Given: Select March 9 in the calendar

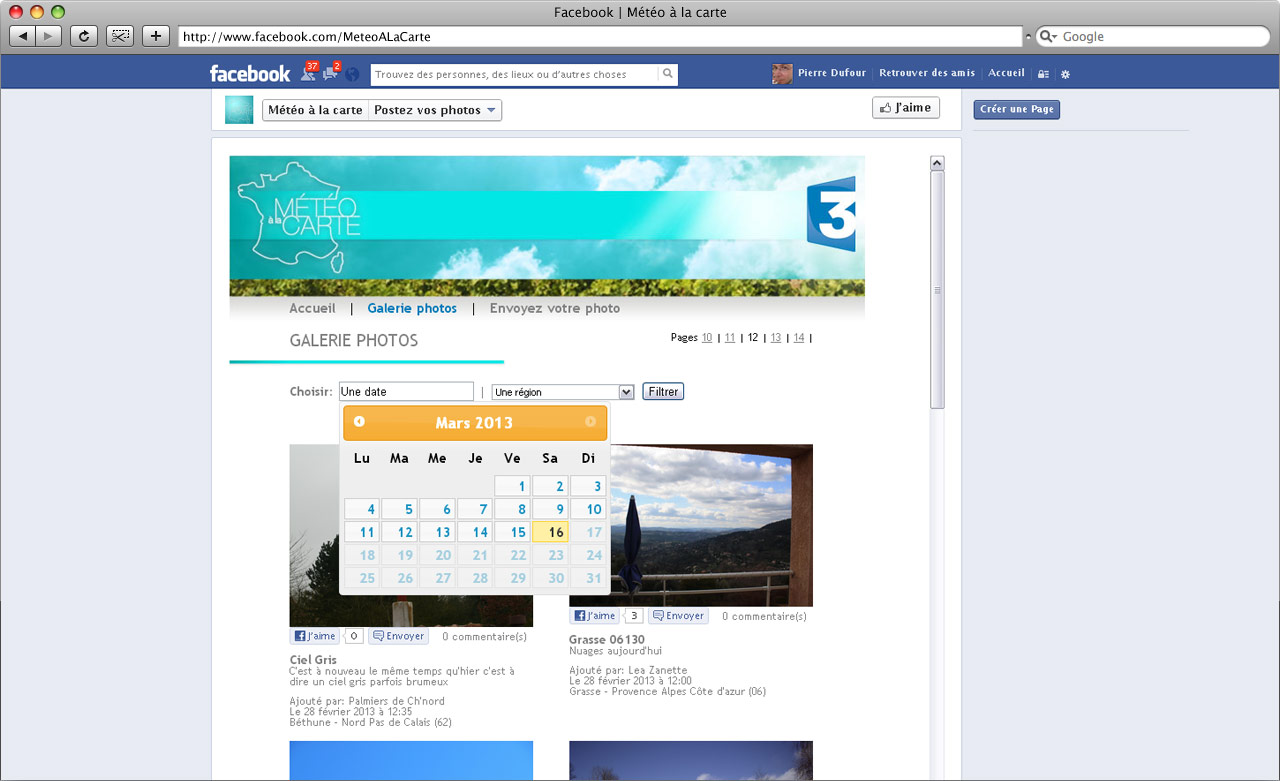Looking at the screenshot, I should click(x=550, y=509).
